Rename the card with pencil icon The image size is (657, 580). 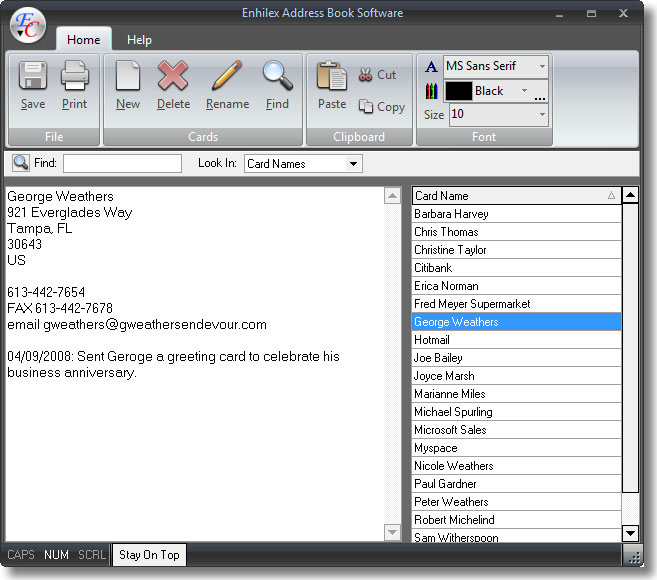[x=227, y=85]
